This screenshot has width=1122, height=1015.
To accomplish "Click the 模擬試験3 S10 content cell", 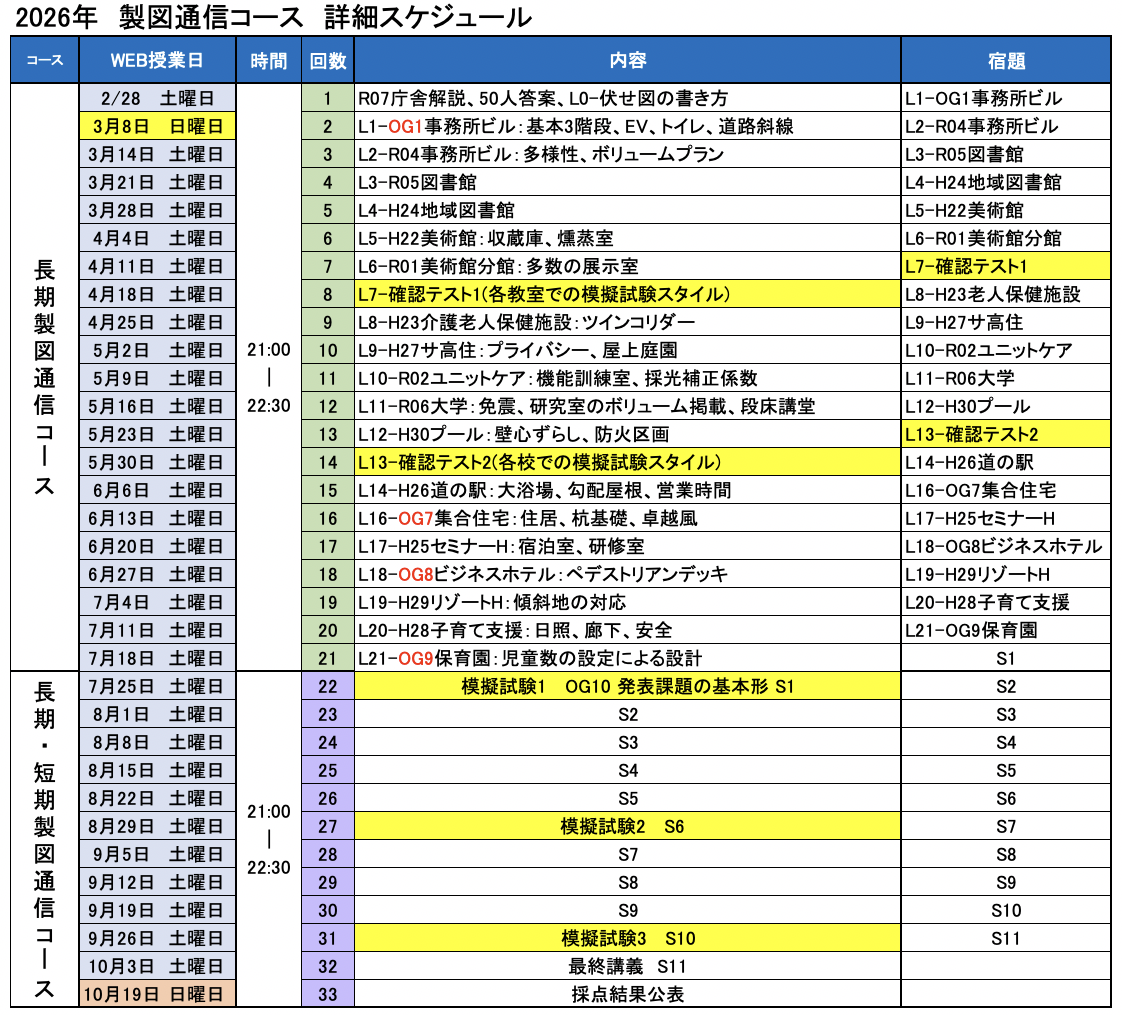I will point(627,938).
